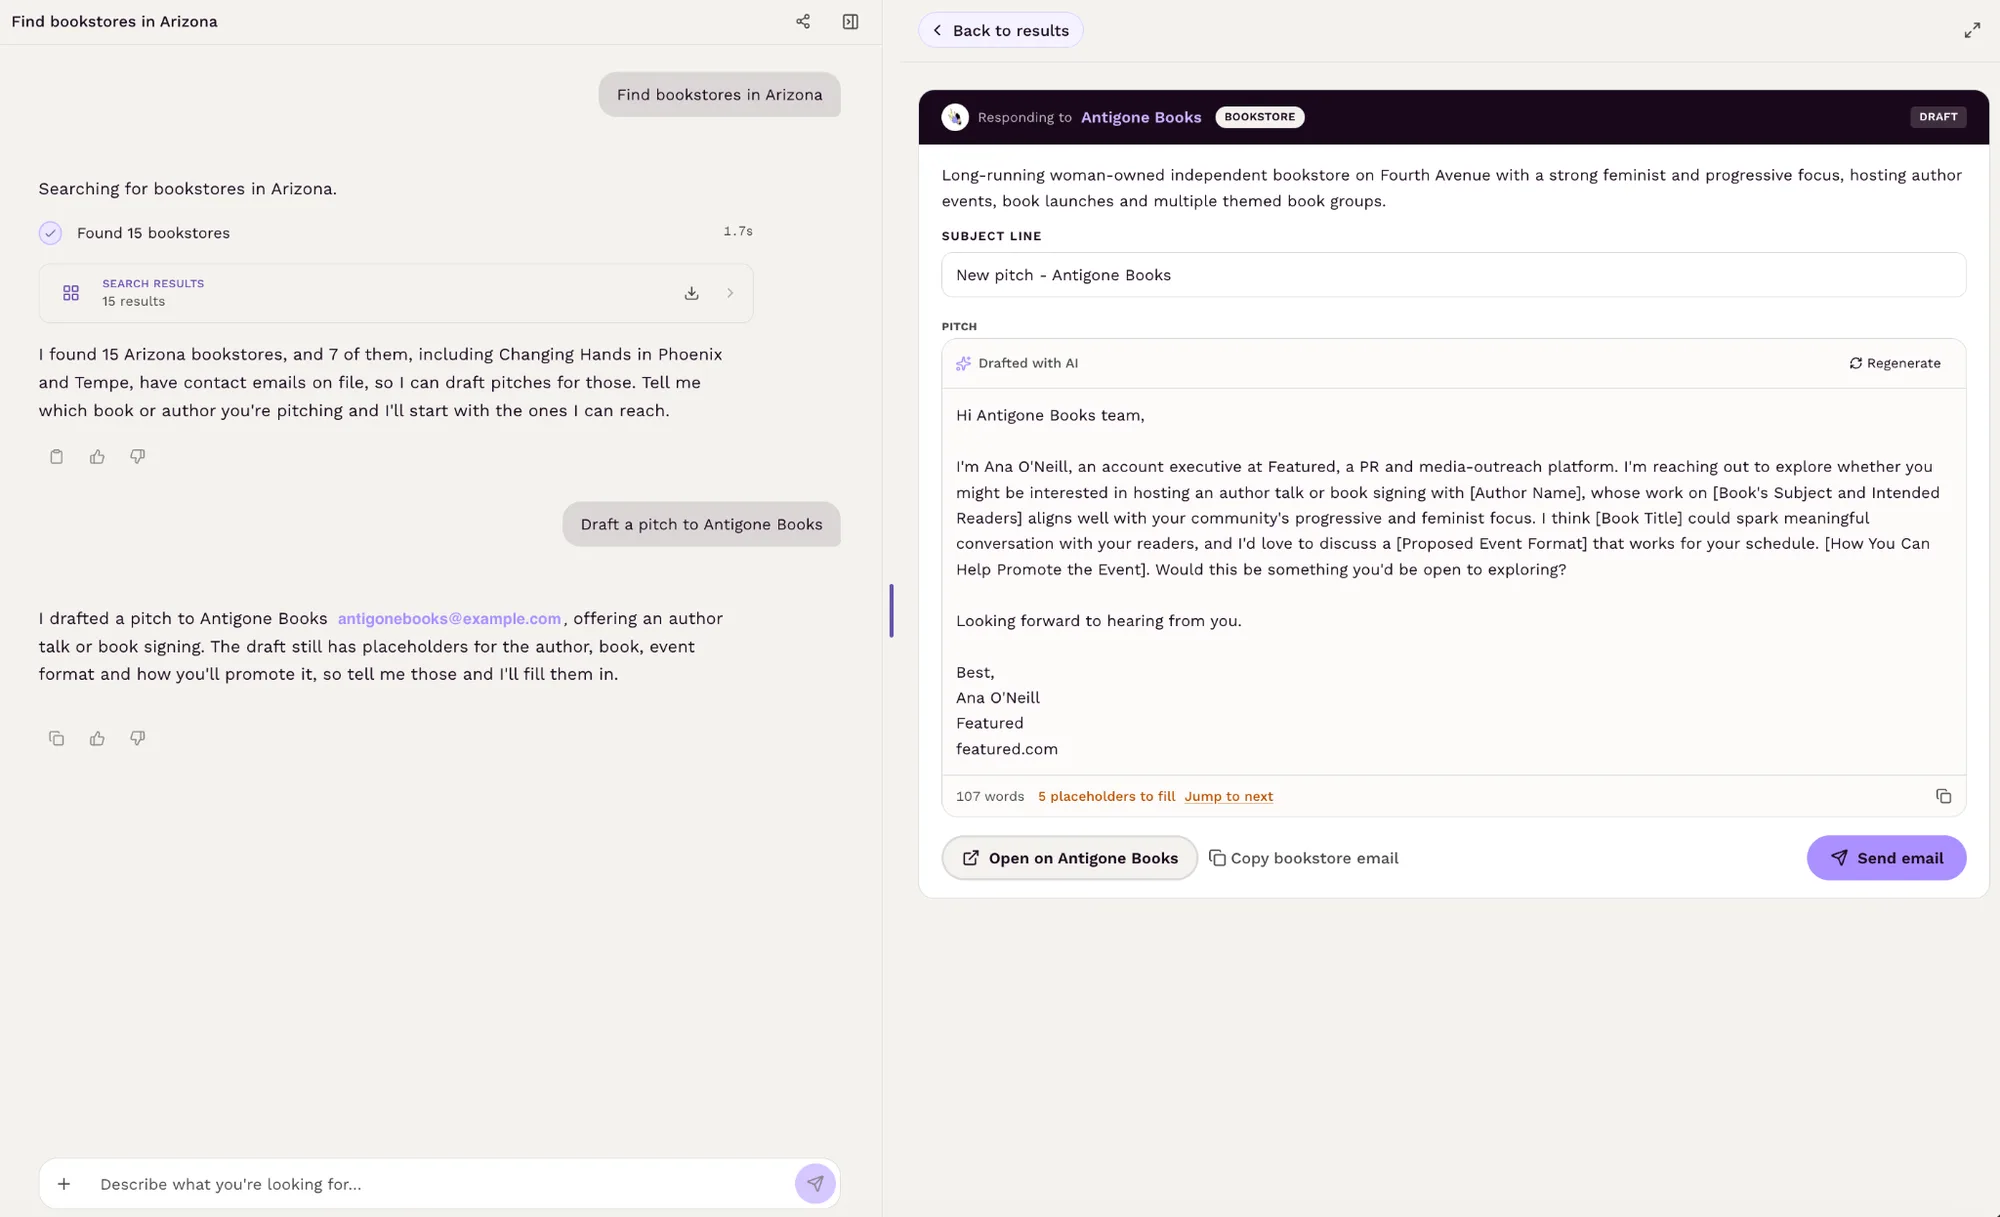
Task: Jump to next placeholder
Action: [x=1228, y=797]
